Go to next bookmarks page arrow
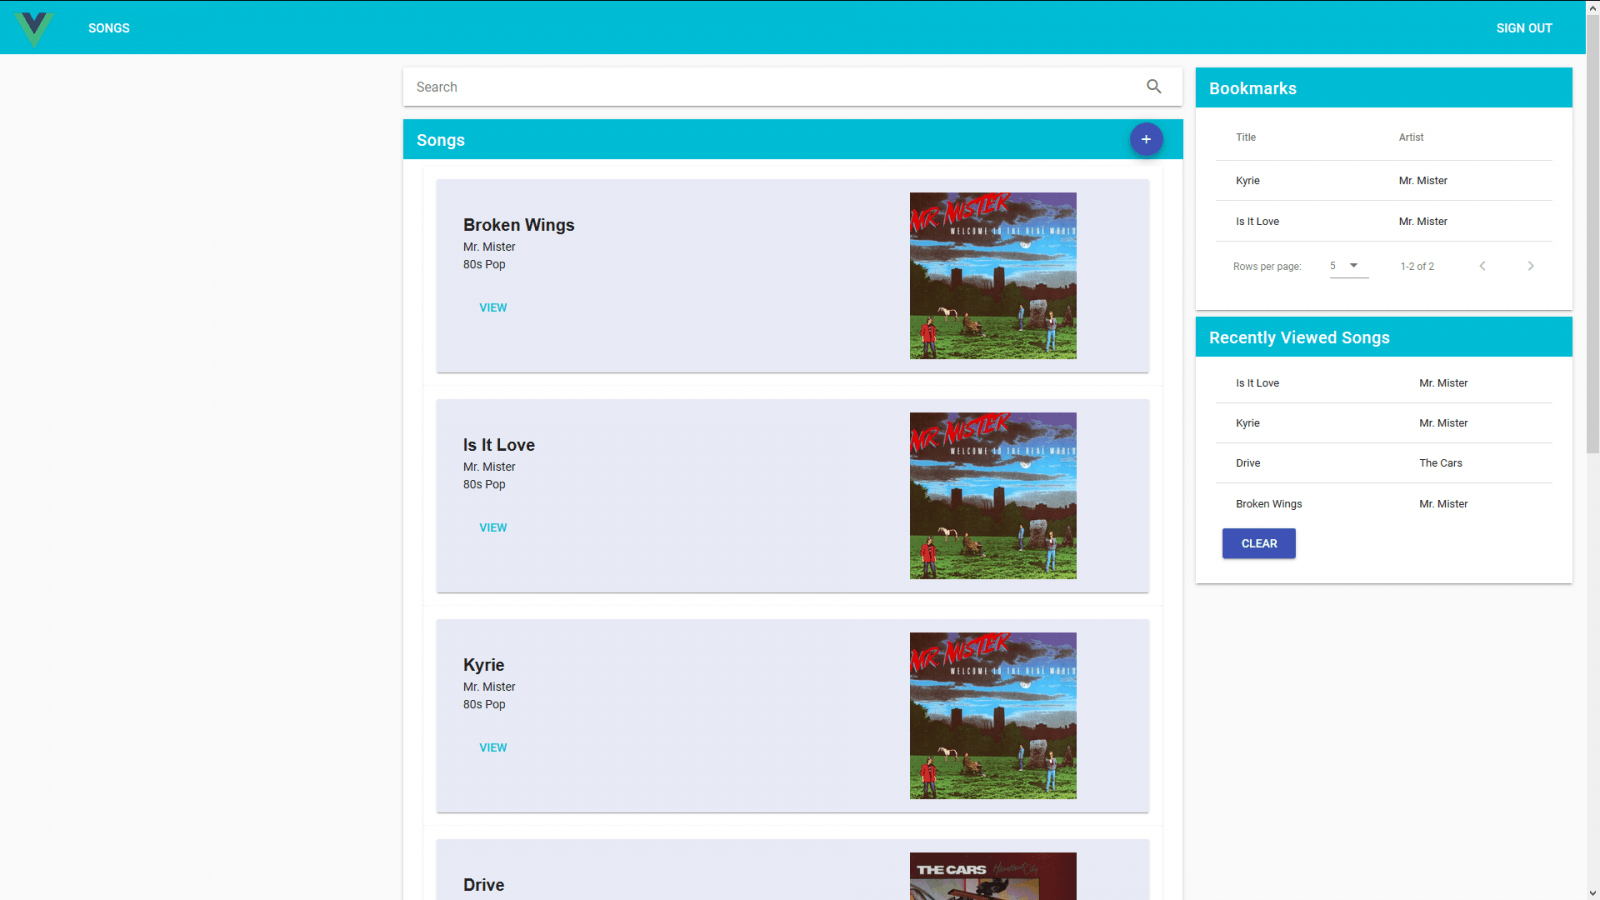Viewport: 1600px width, 900px height. (1530, 266)
